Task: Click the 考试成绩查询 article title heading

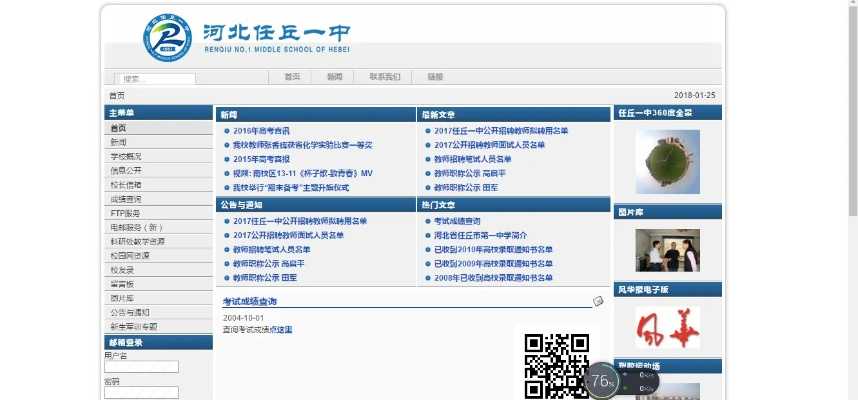Action: click(x=250, y=302)
